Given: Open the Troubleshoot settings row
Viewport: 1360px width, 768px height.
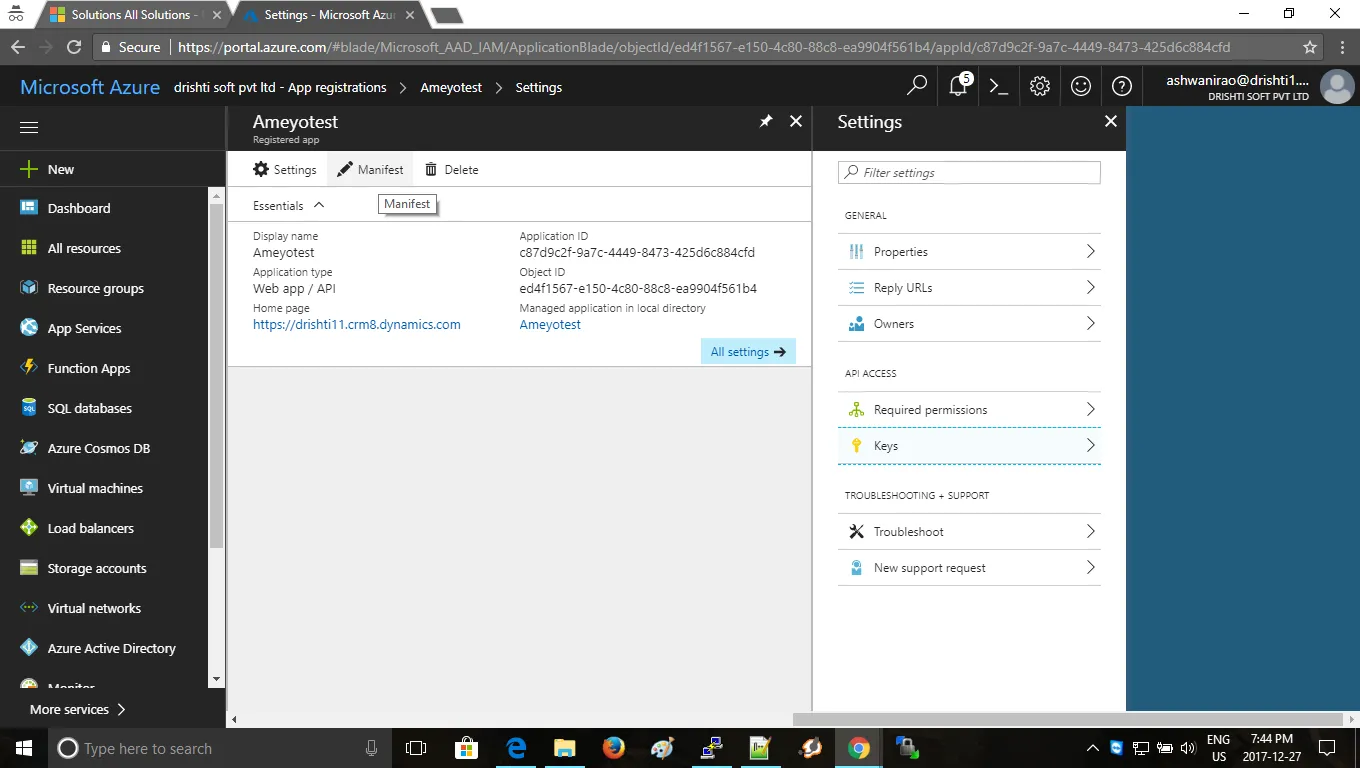Looking at the screenshot, I should [x=969, y=532].
